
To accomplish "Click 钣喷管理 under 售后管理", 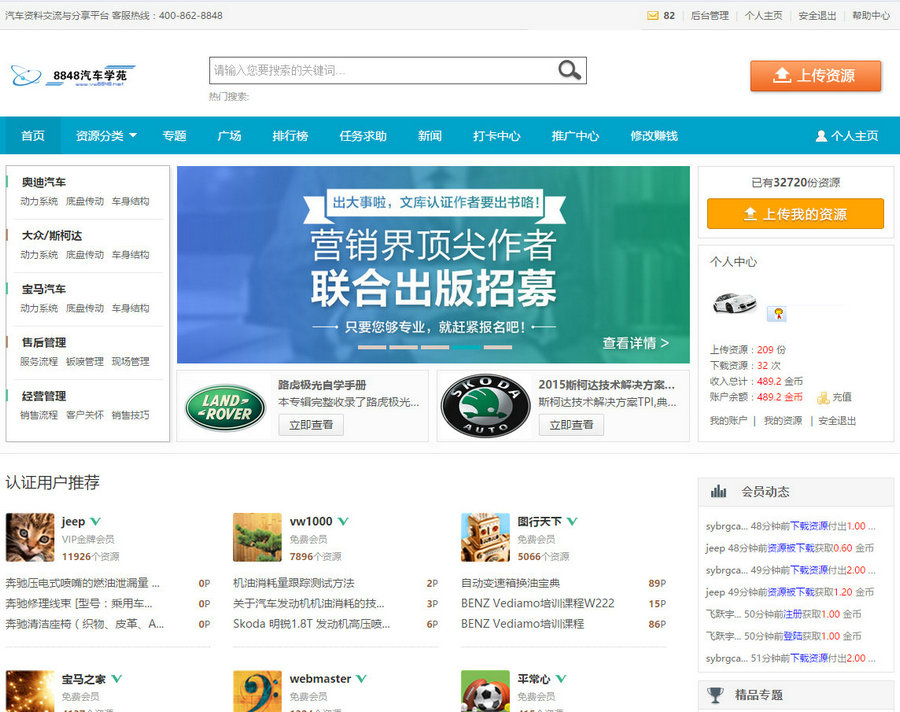I will 85,361.
